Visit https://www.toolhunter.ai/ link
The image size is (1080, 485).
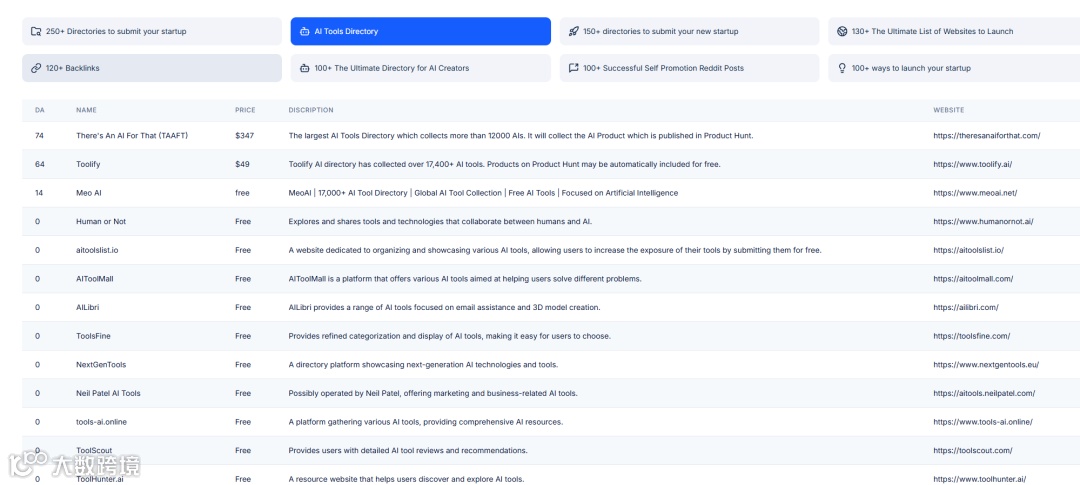click(x=979, y=479)
